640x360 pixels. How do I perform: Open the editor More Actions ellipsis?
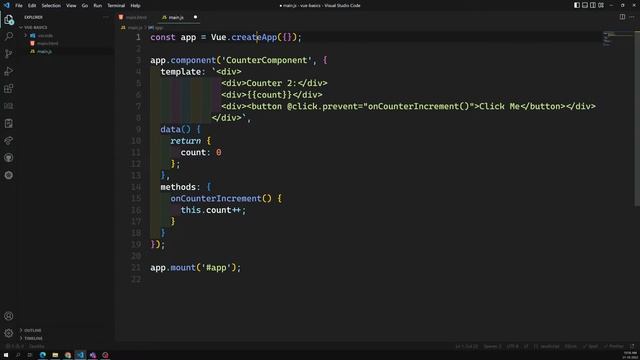(632, 17)
